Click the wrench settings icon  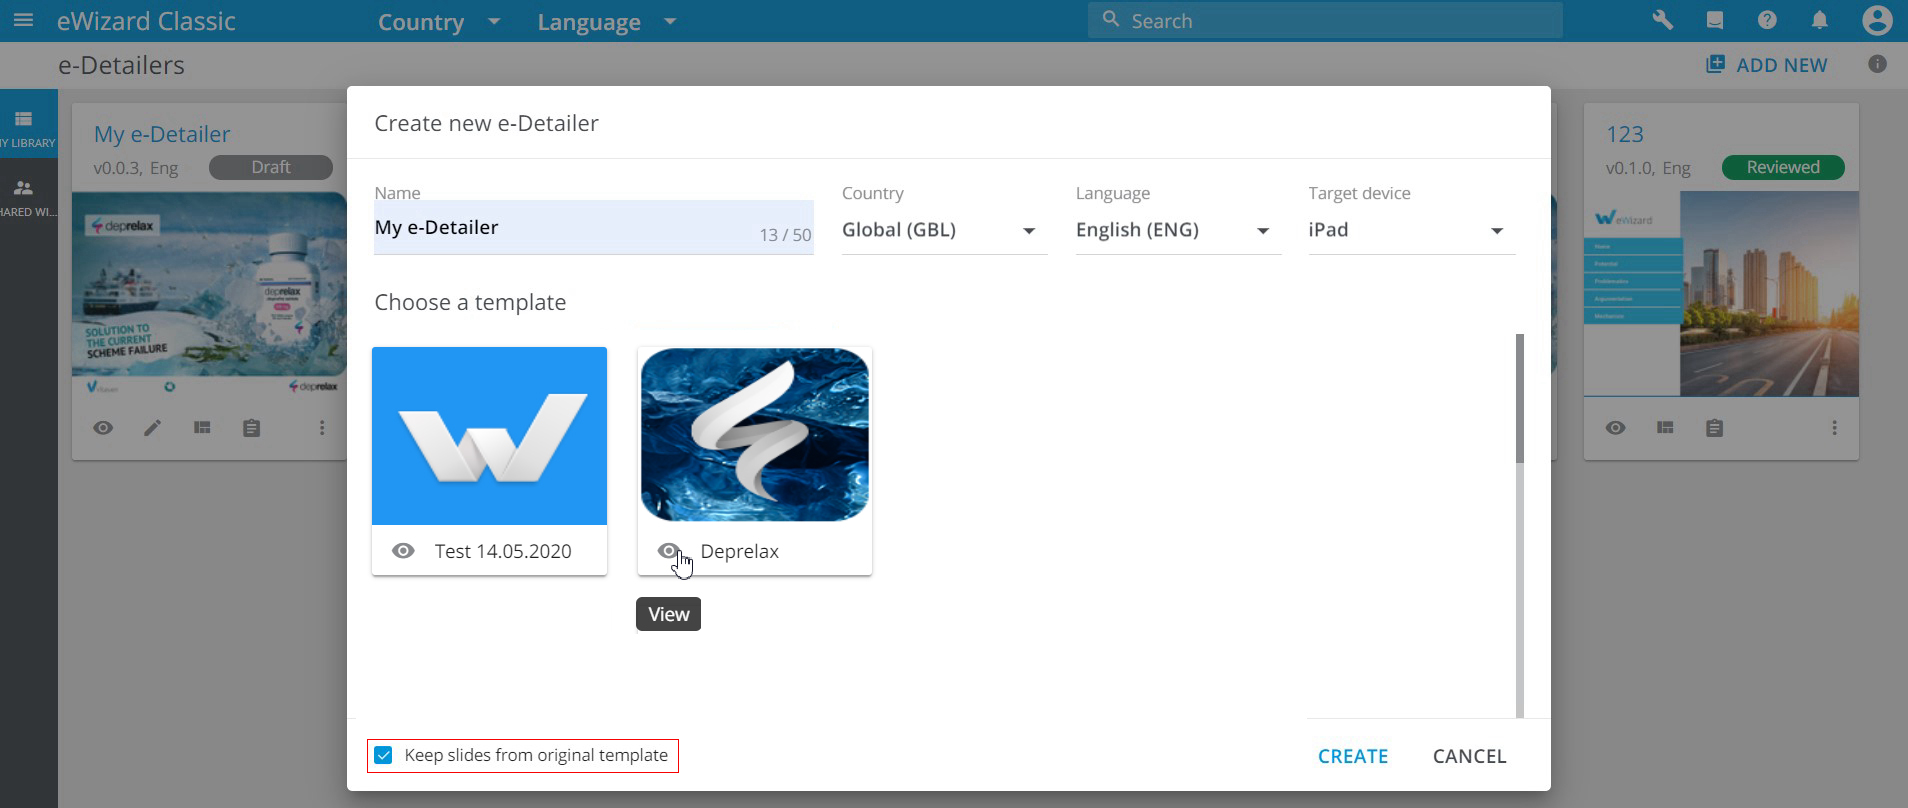[x=1662, y=20]
